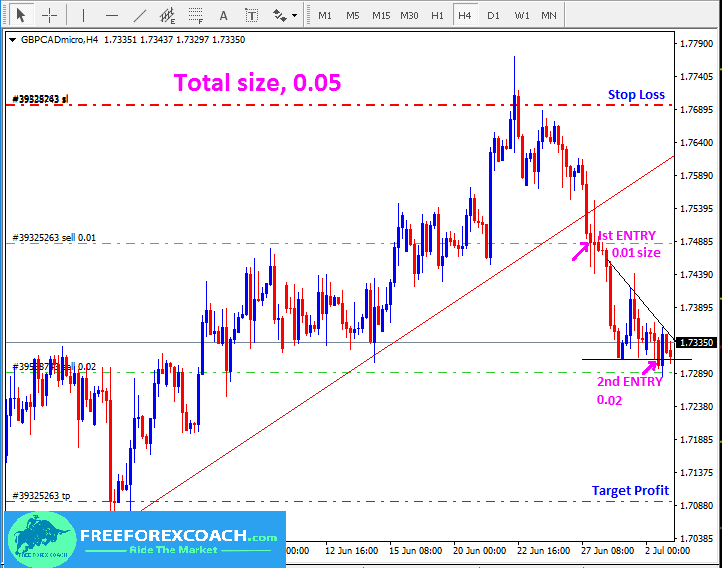Image resolution: width=722 pixels, height=568 pixels.
Task: Open the arrows objects dropdown
Action: (x=285, y=15)
